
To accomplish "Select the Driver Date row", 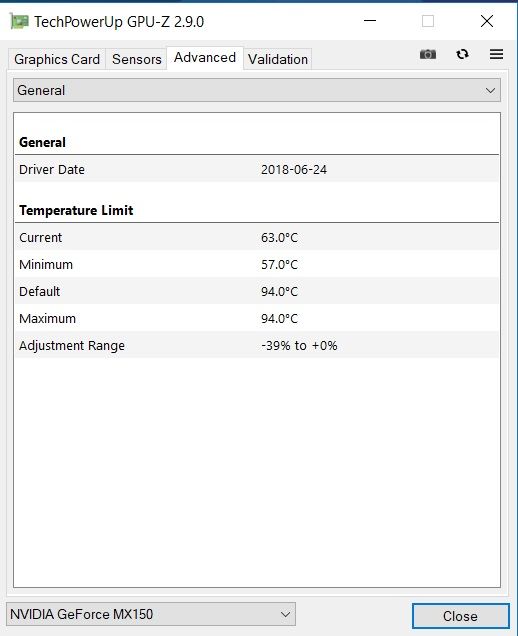I will pyautogui.click(x=257, y=170).
